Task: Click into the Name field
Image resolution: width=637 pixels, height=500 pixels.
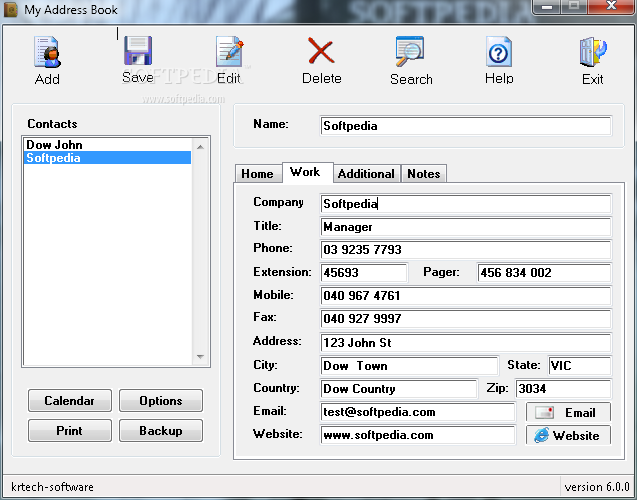Action: pos(466,126)
